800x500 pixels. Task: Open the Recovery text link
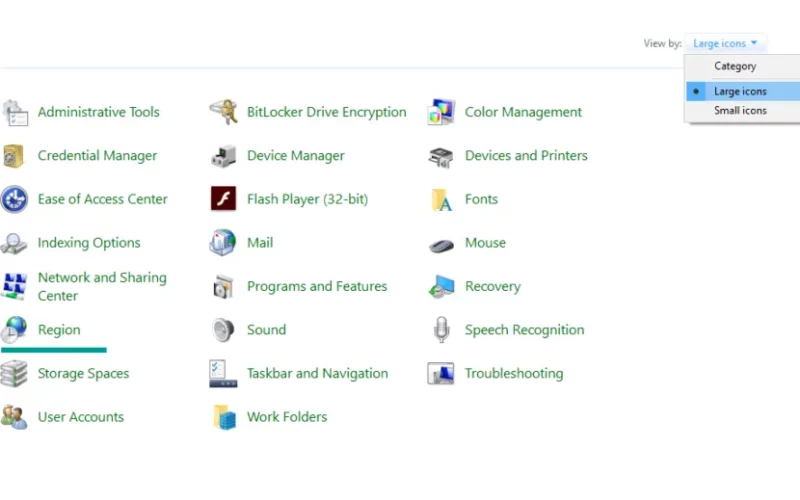[493, 286]
